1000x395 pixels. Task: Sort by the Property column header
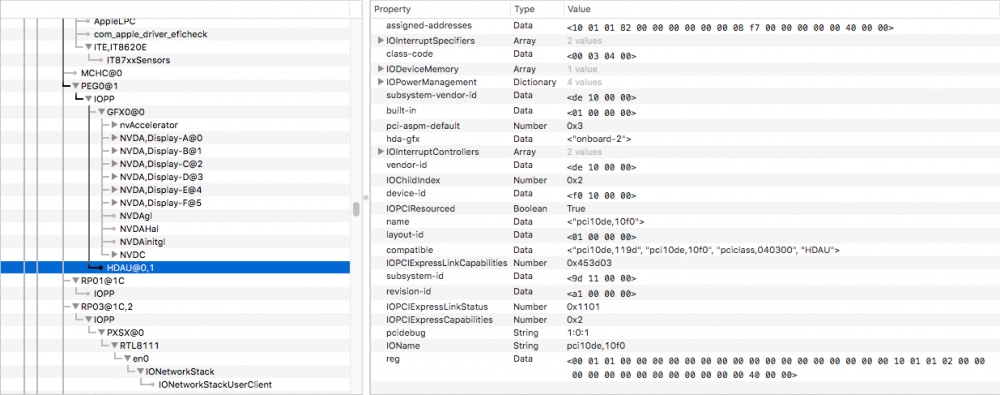coord(441,9)
